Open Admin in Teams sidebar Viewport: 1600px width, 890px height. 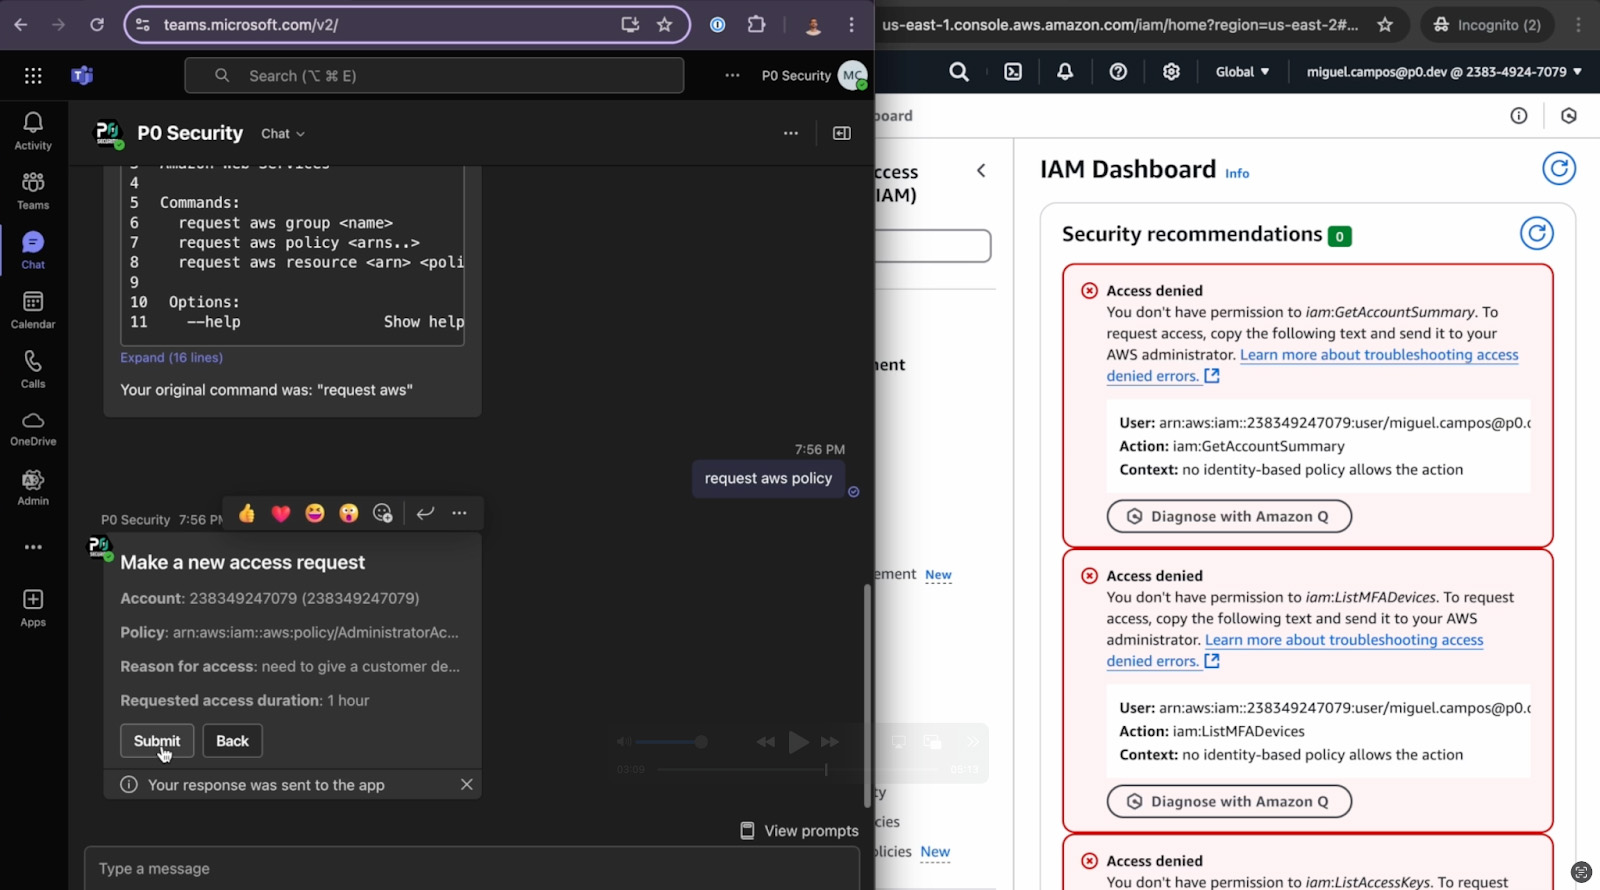(x=33, y=488)
